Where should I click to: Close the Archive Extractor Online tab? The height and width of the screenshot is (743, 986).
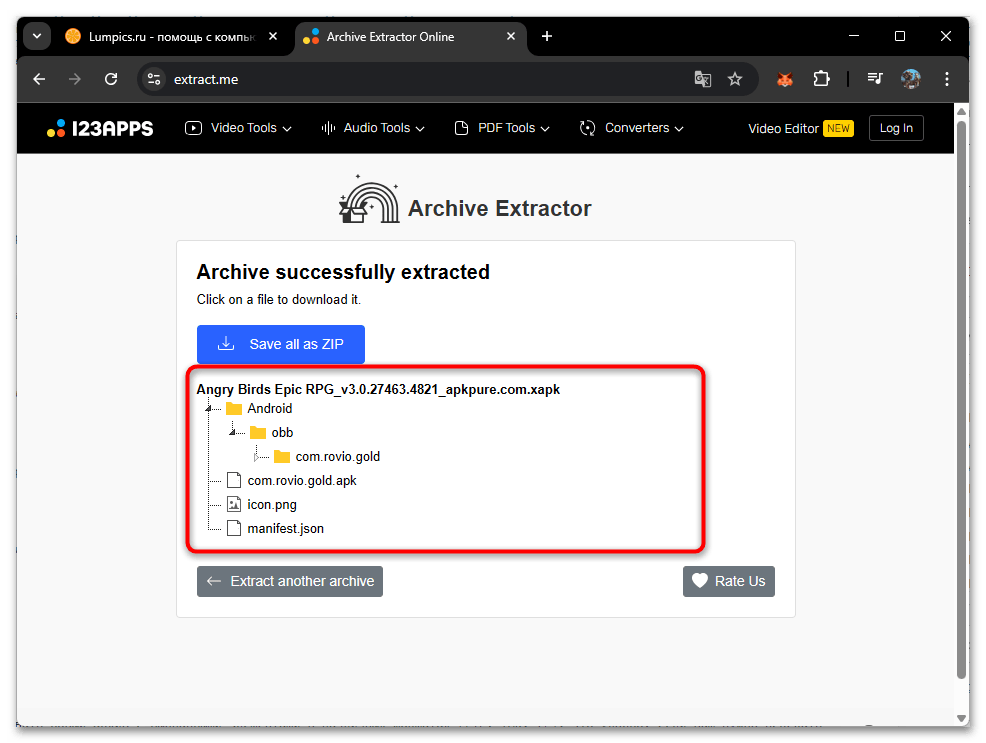[511, 36]
